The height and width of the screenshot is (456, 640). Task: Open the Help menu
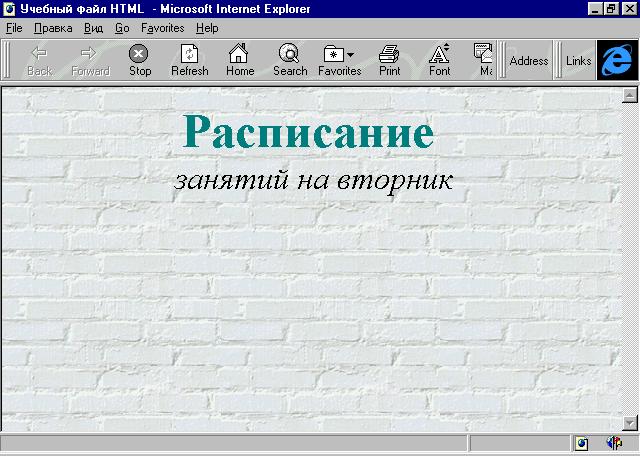coord(207,28)
